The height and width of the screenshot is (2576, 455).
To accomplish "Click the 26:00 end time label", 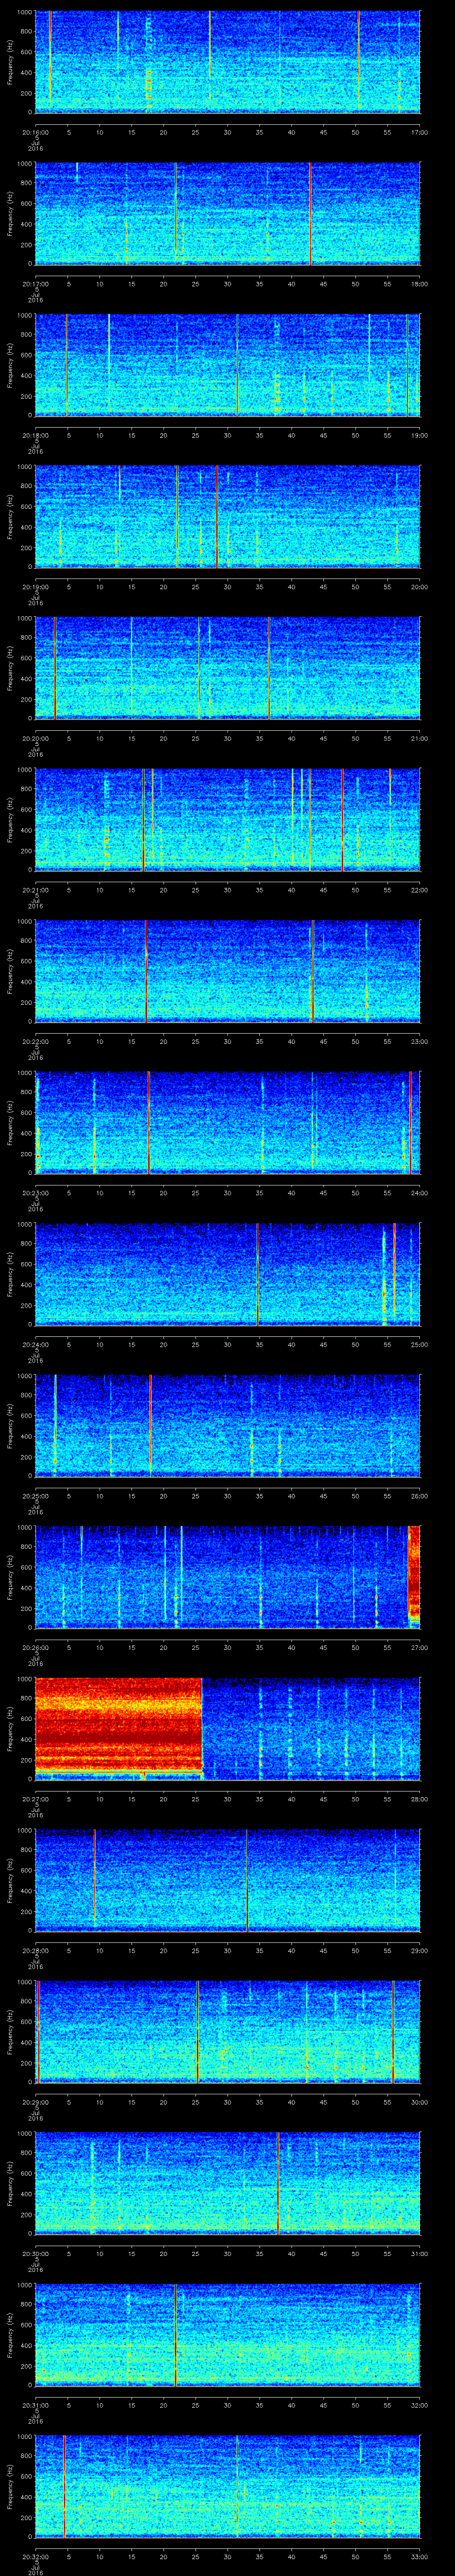I will click(x=419, y=1496).
